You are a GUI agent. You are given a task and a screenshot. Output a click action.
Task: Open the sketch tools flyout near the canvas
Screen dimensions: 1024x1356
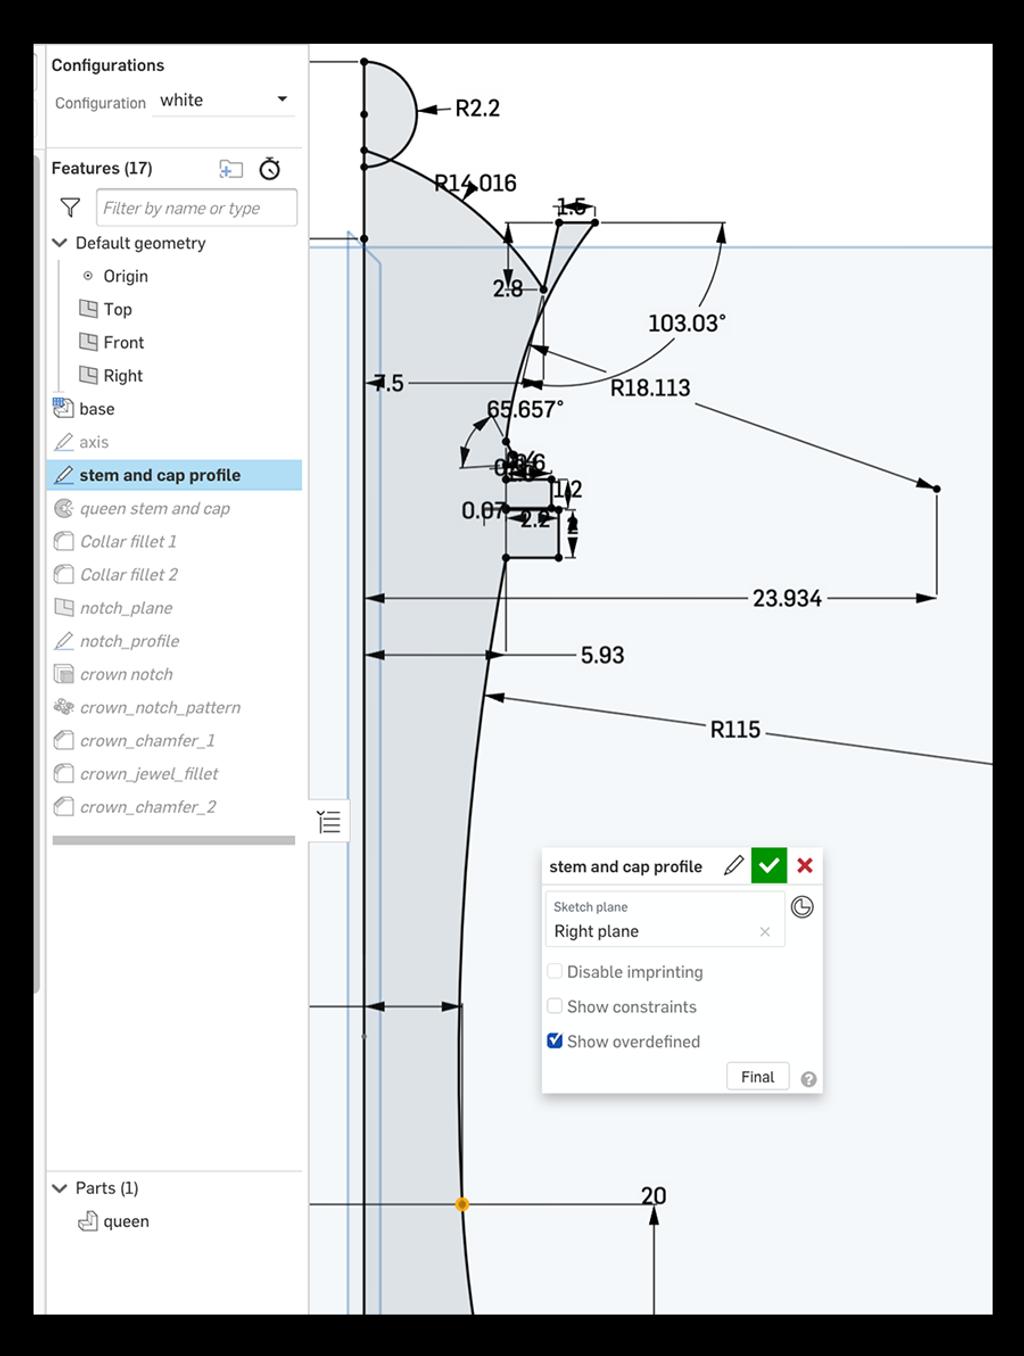pyautogui.click(x=327, y=820)
